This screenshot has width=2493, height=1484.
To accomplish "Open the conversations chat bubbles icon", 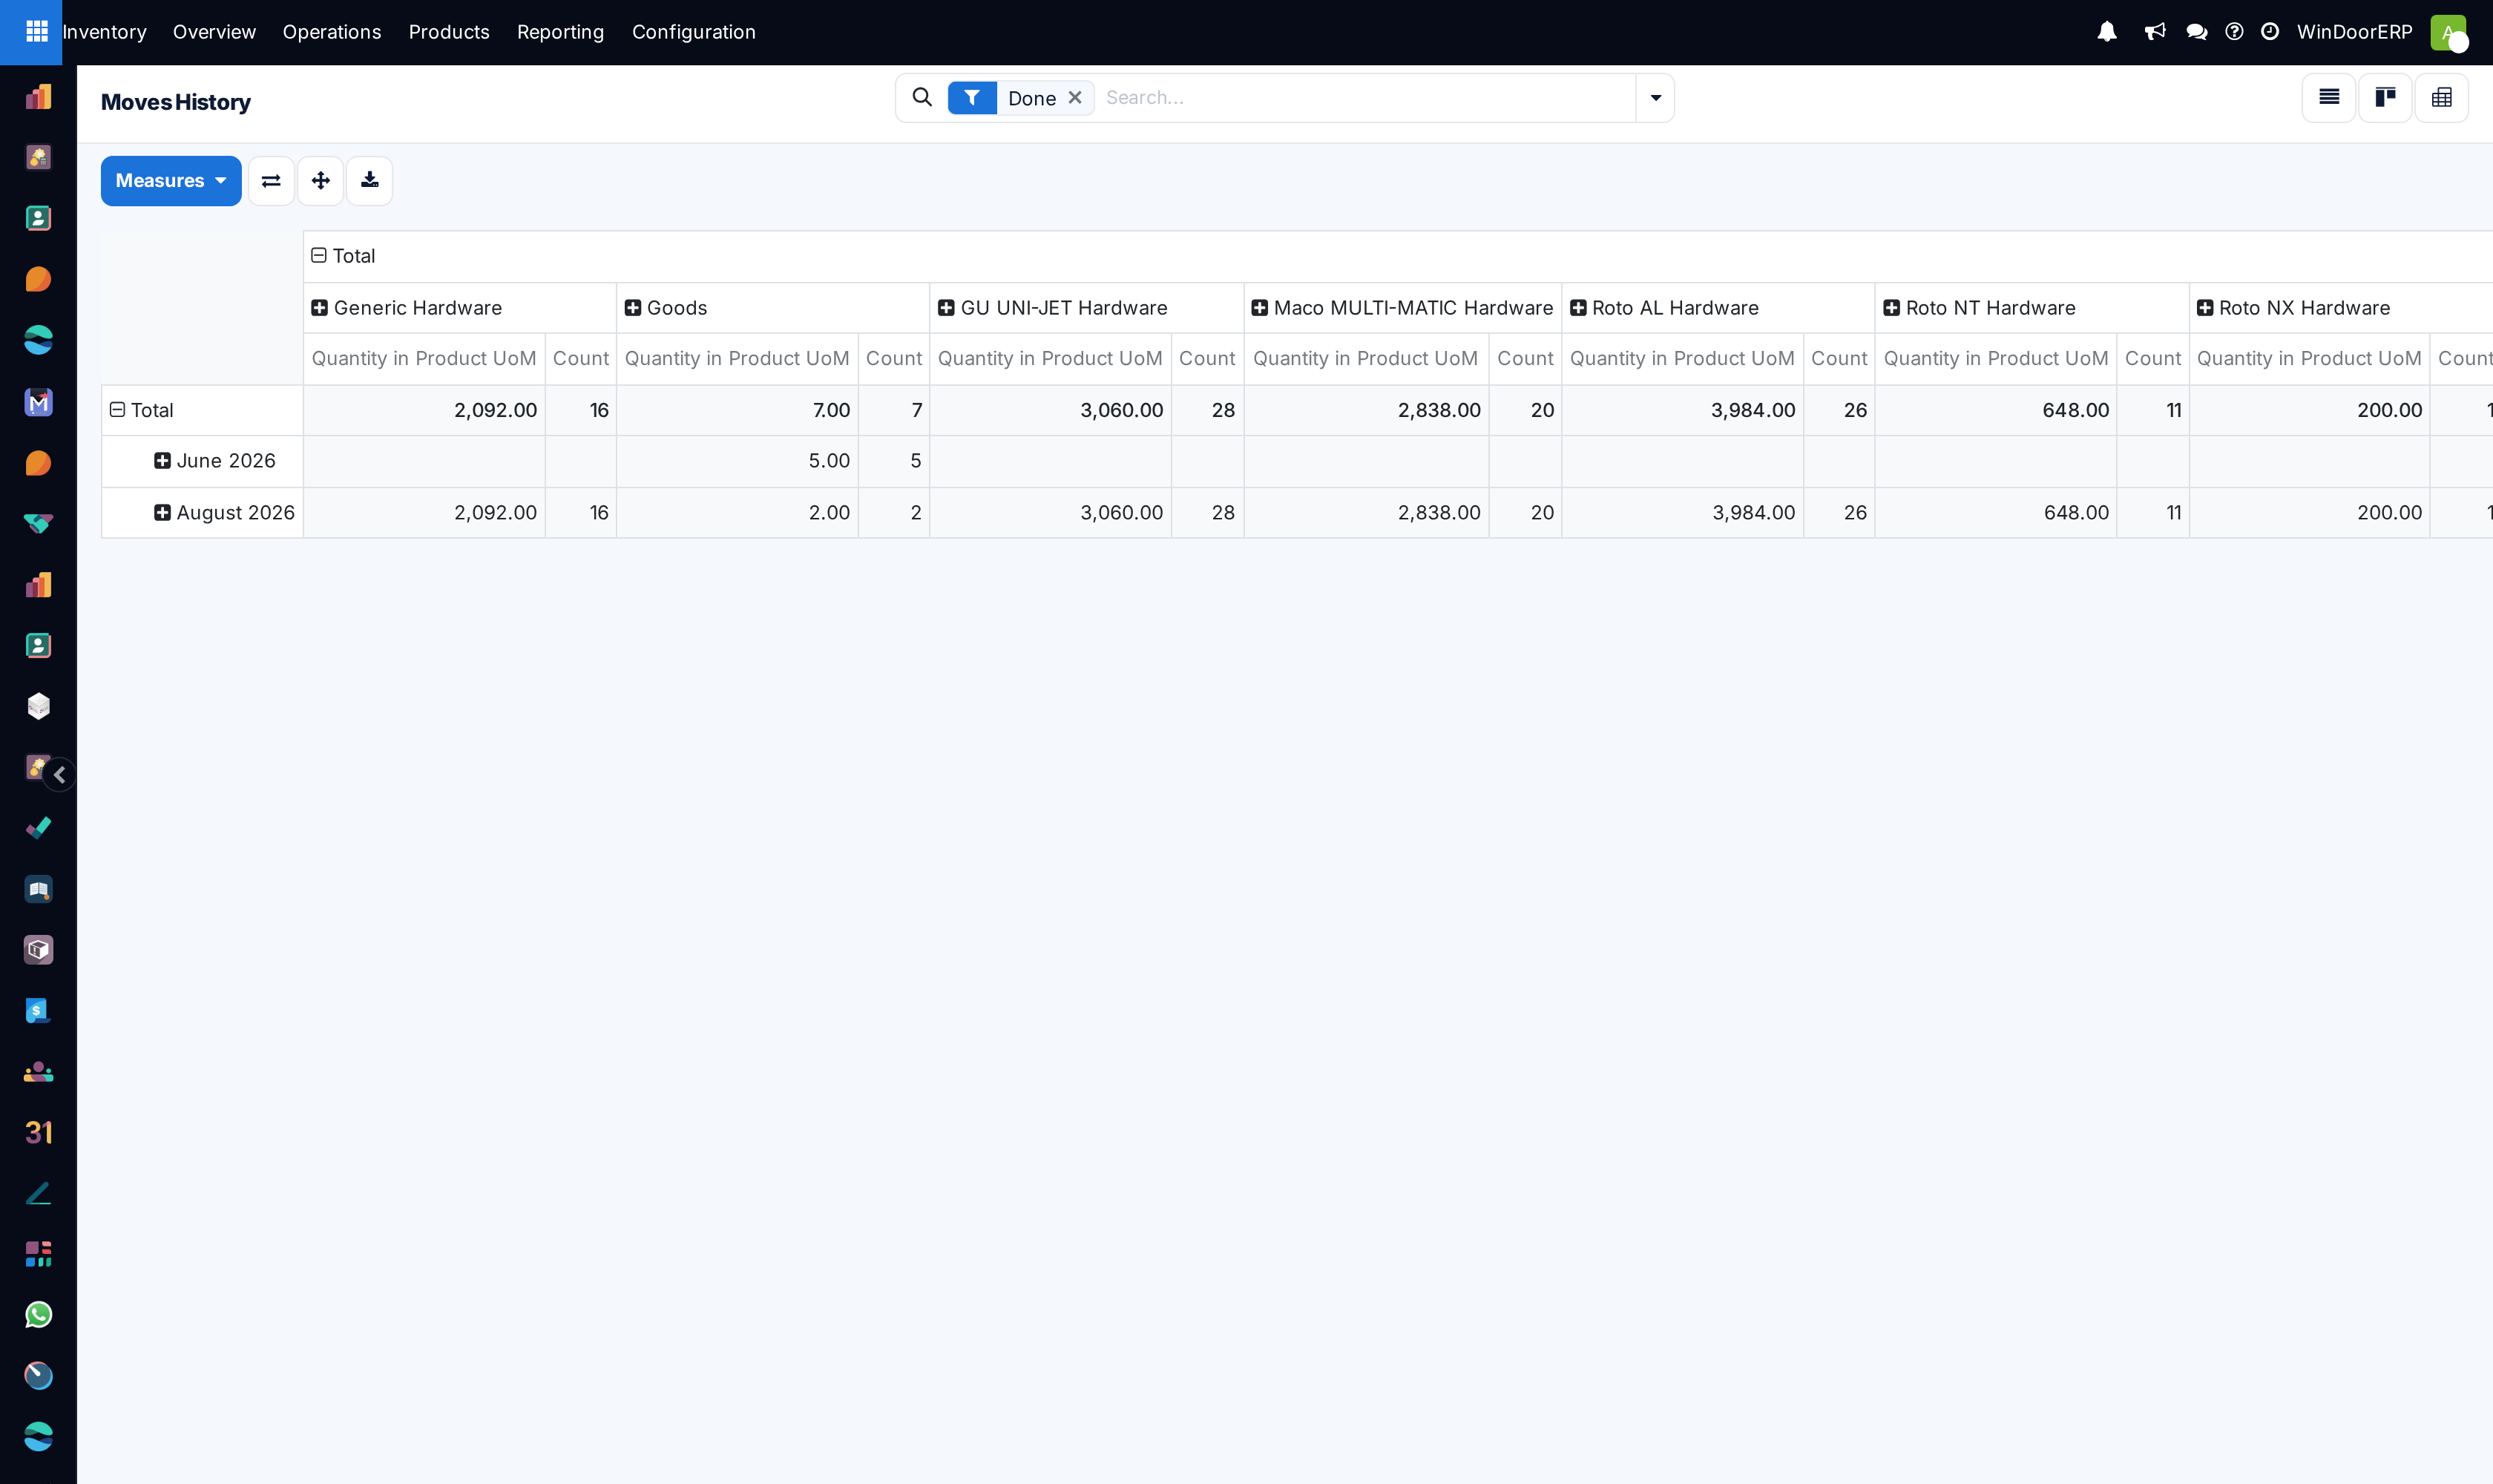I will pos(2197,32).
